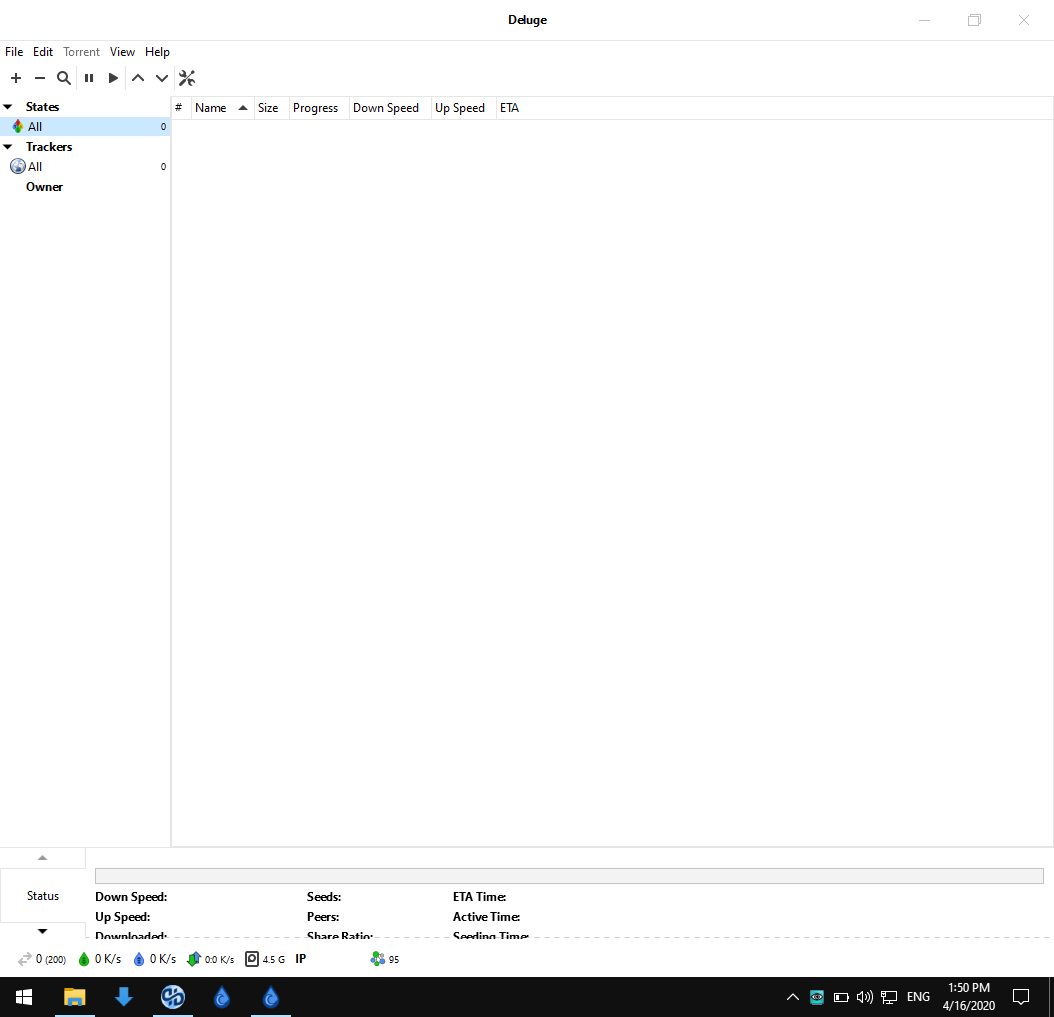Click the ENG language indicator
1054x1017 pixels.
coord(918,997)
